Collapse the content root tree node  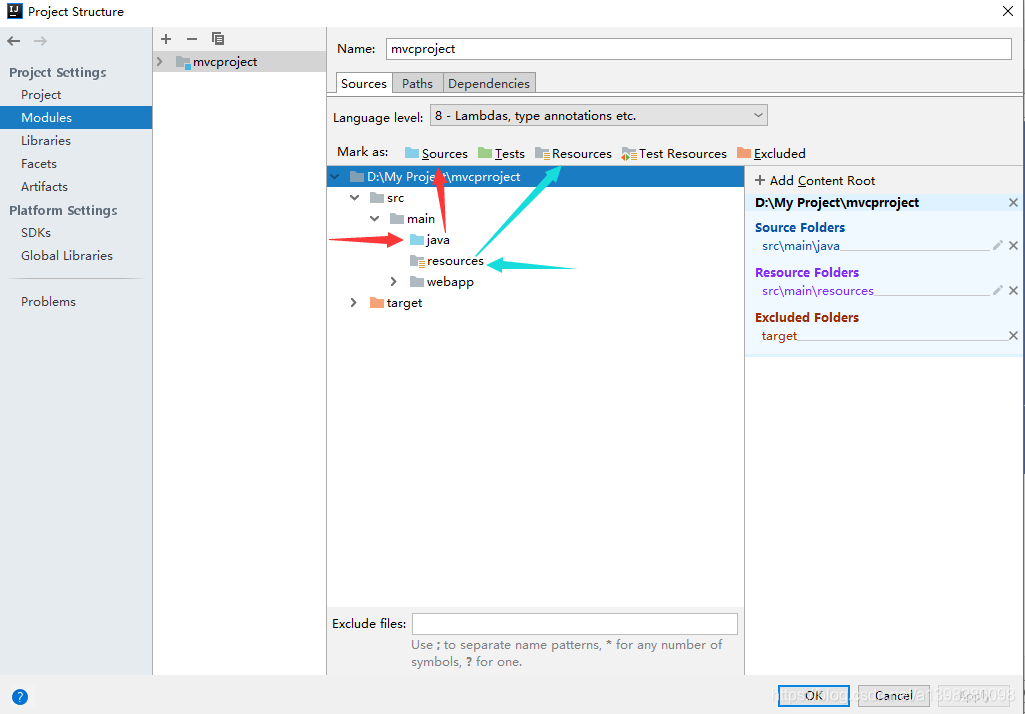pos(335,177)
